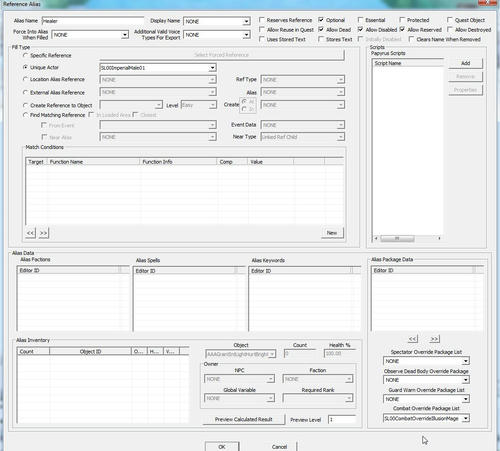Toggle the Quest Object checkbox

click(450, 20)
